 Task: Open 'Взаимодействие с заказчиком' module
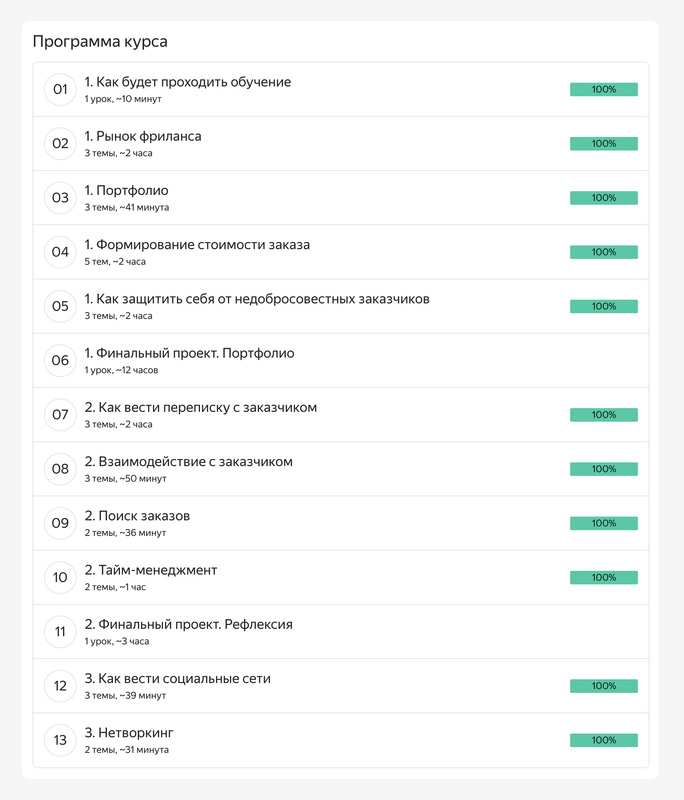coord(188,462)
